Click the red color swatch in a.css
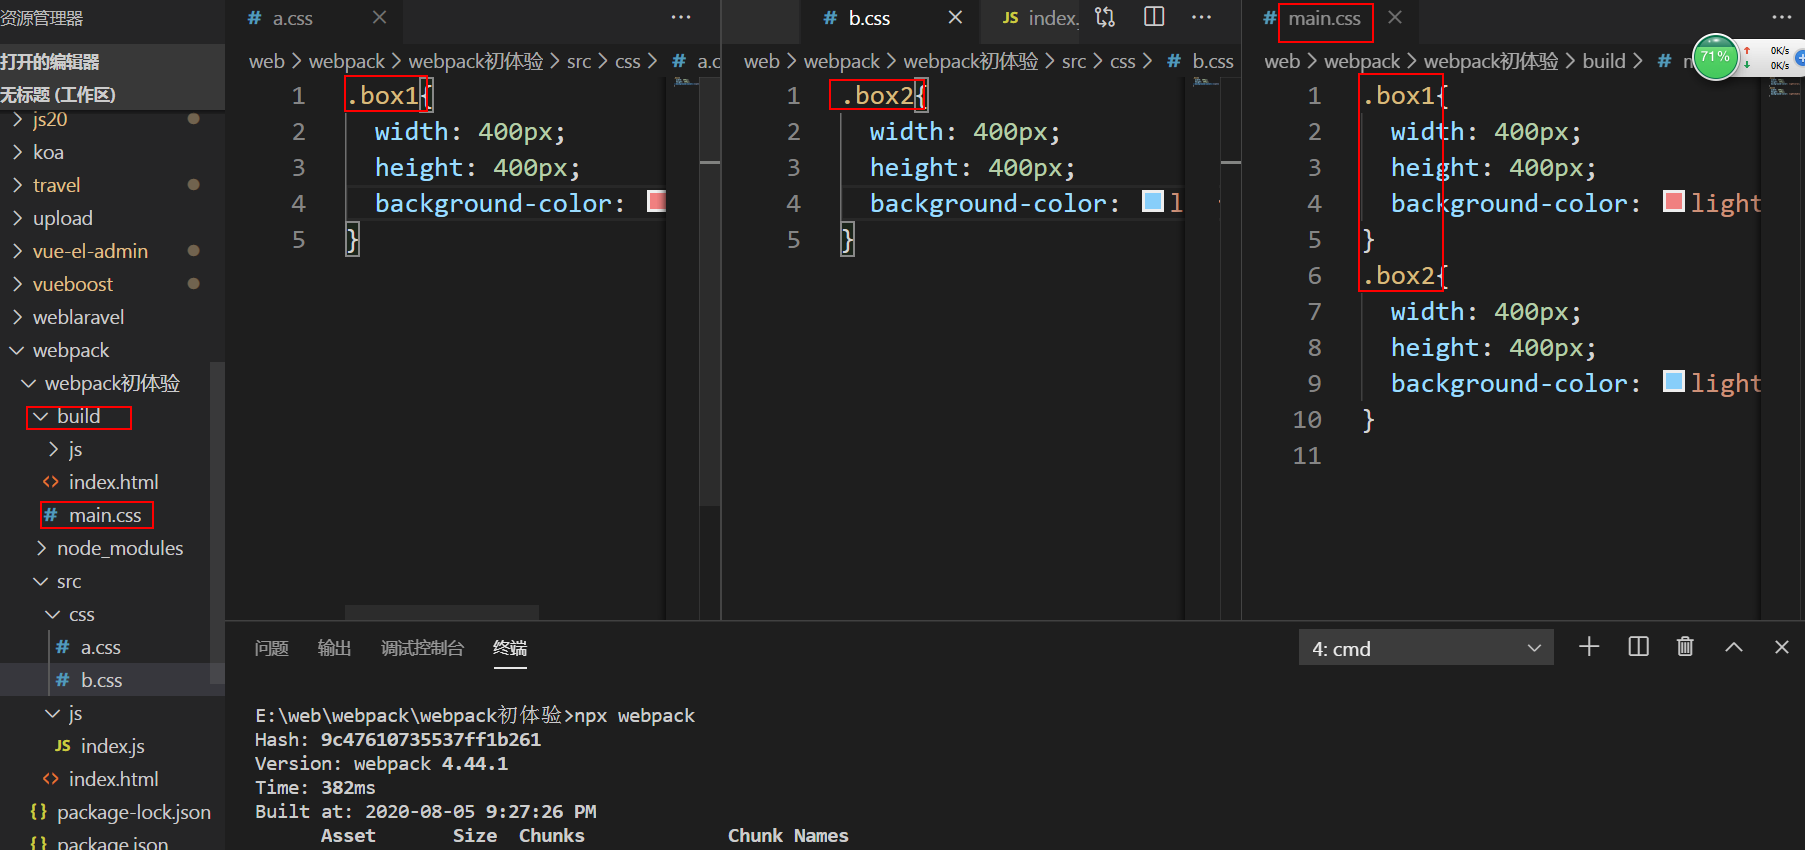 pyautogui.click(x=656, y=201)
